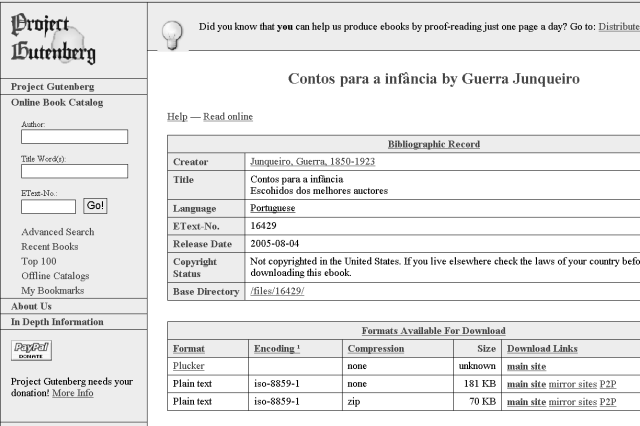Open base directory /files/16429/ link
Screen dimensions: 640x426
click(277, 291)
